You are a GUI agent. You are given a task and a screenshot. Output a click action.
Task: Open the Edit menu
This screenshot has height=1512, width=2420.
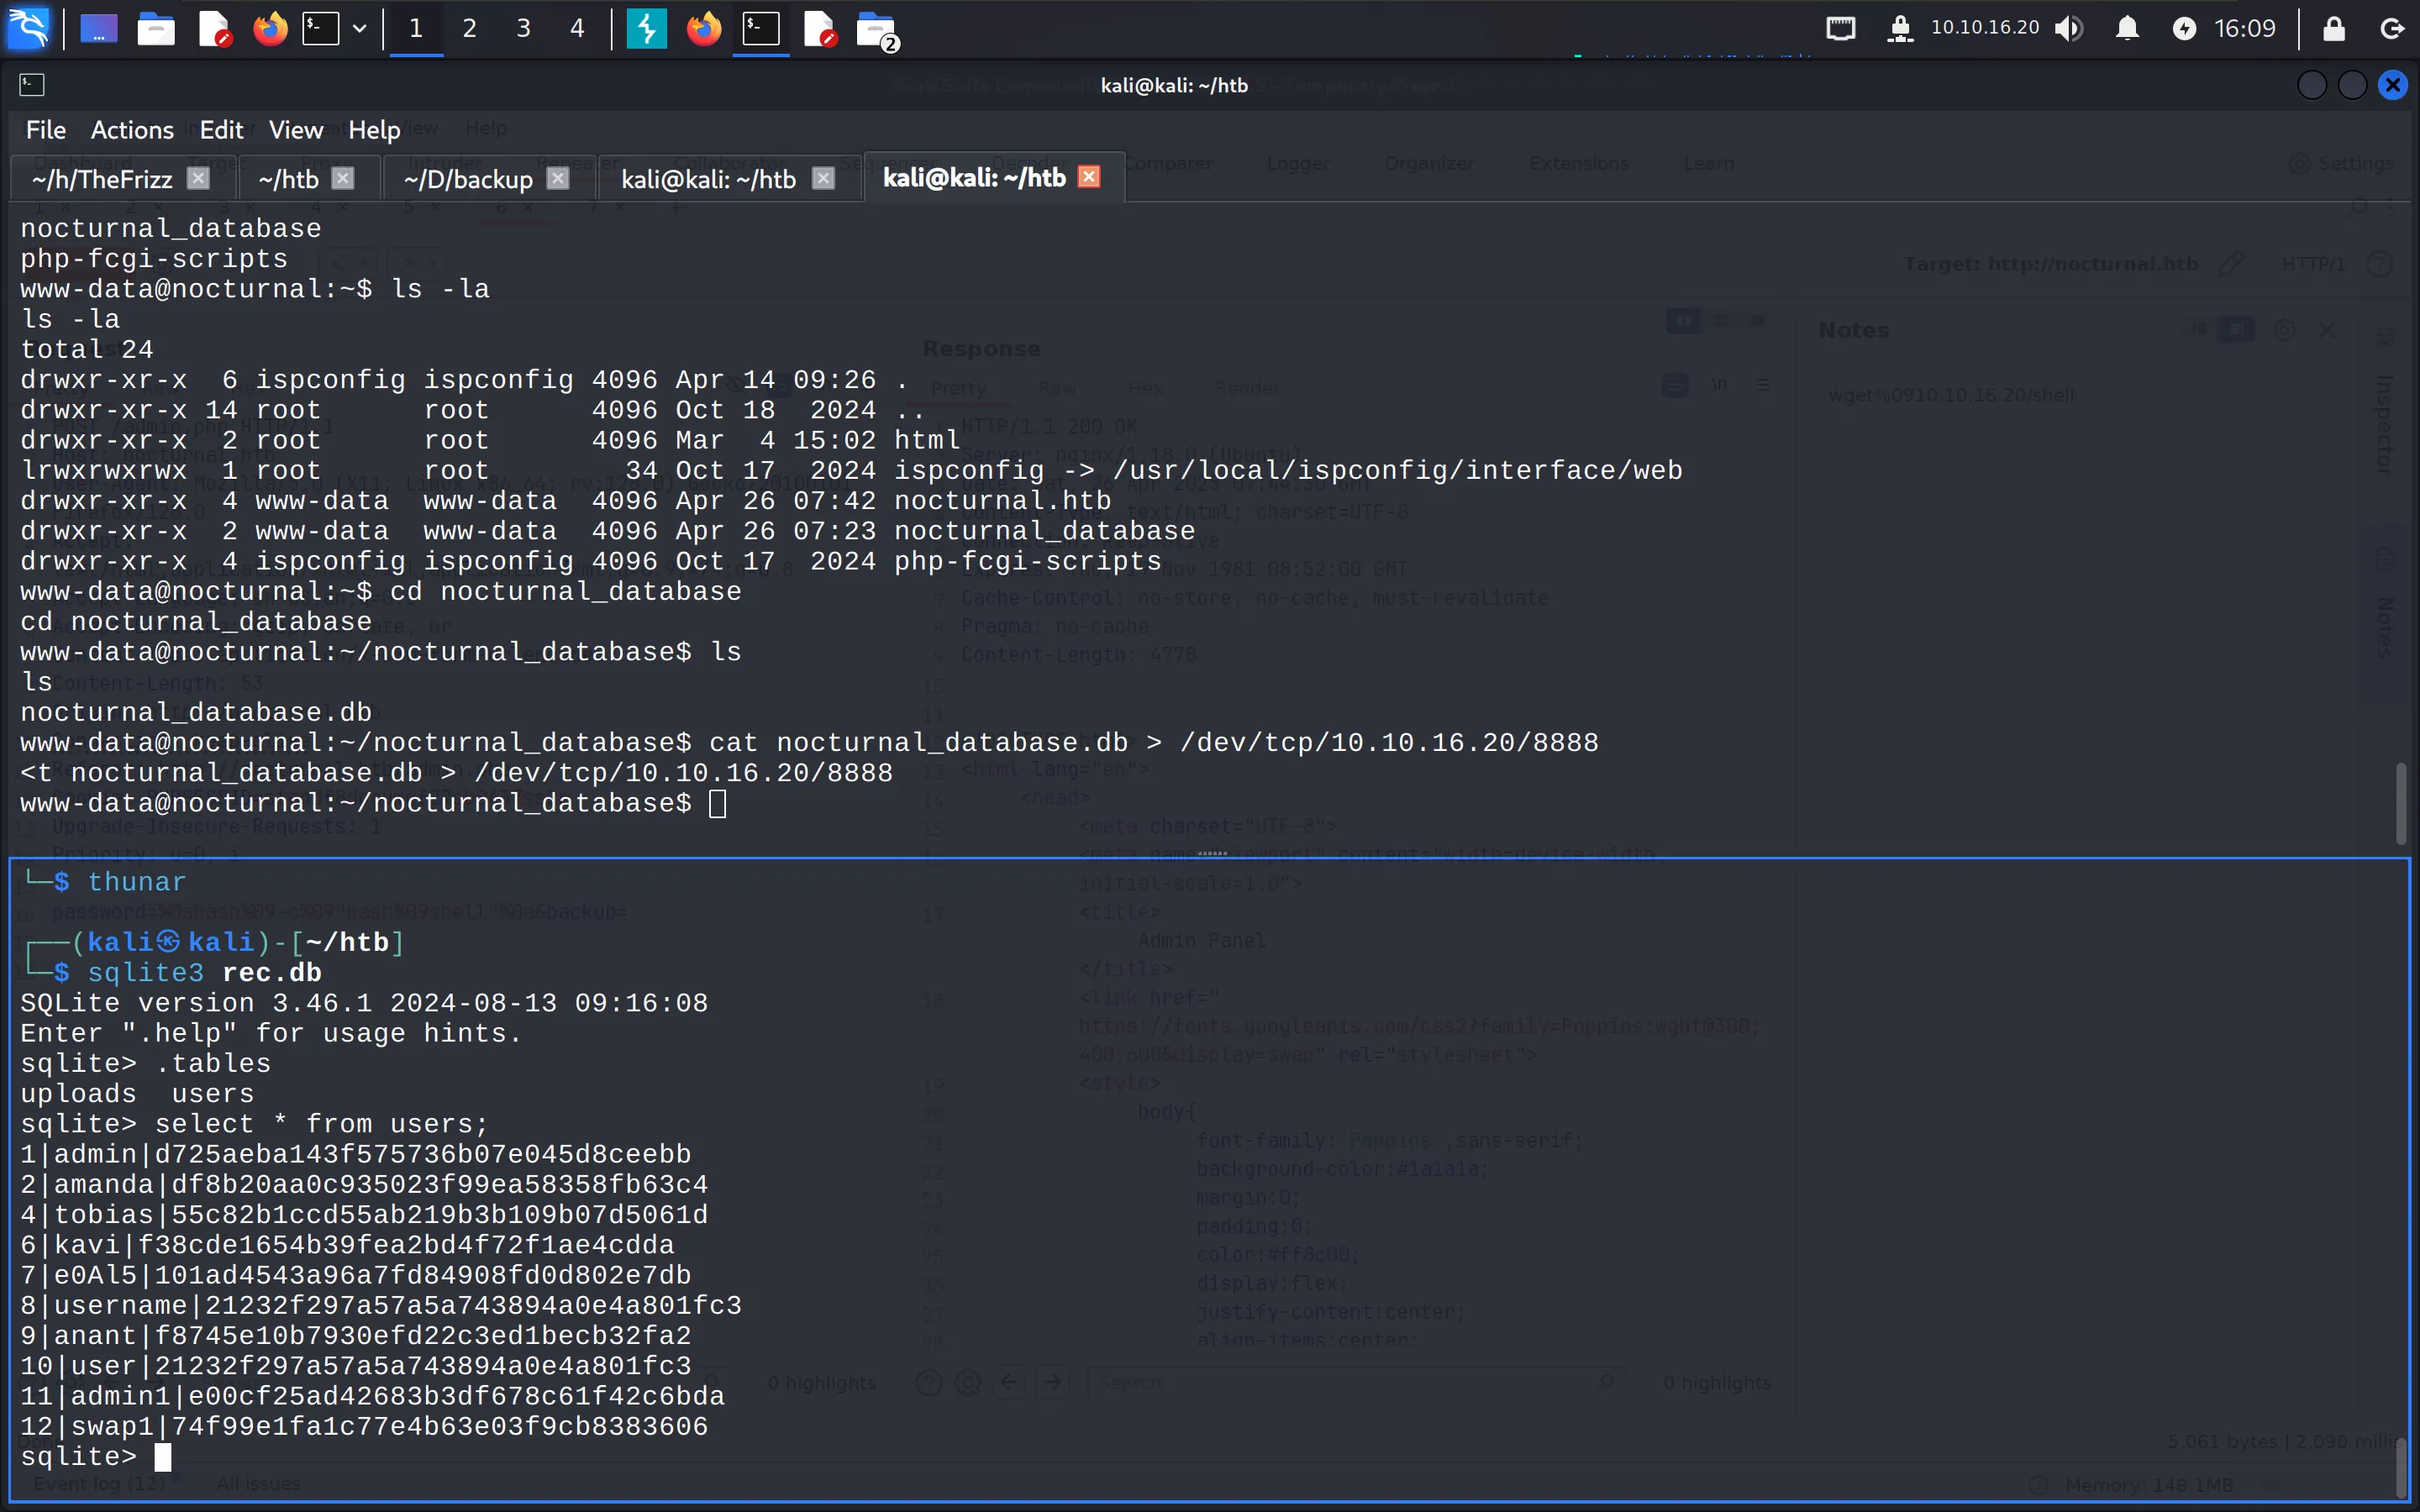[221, 130]
